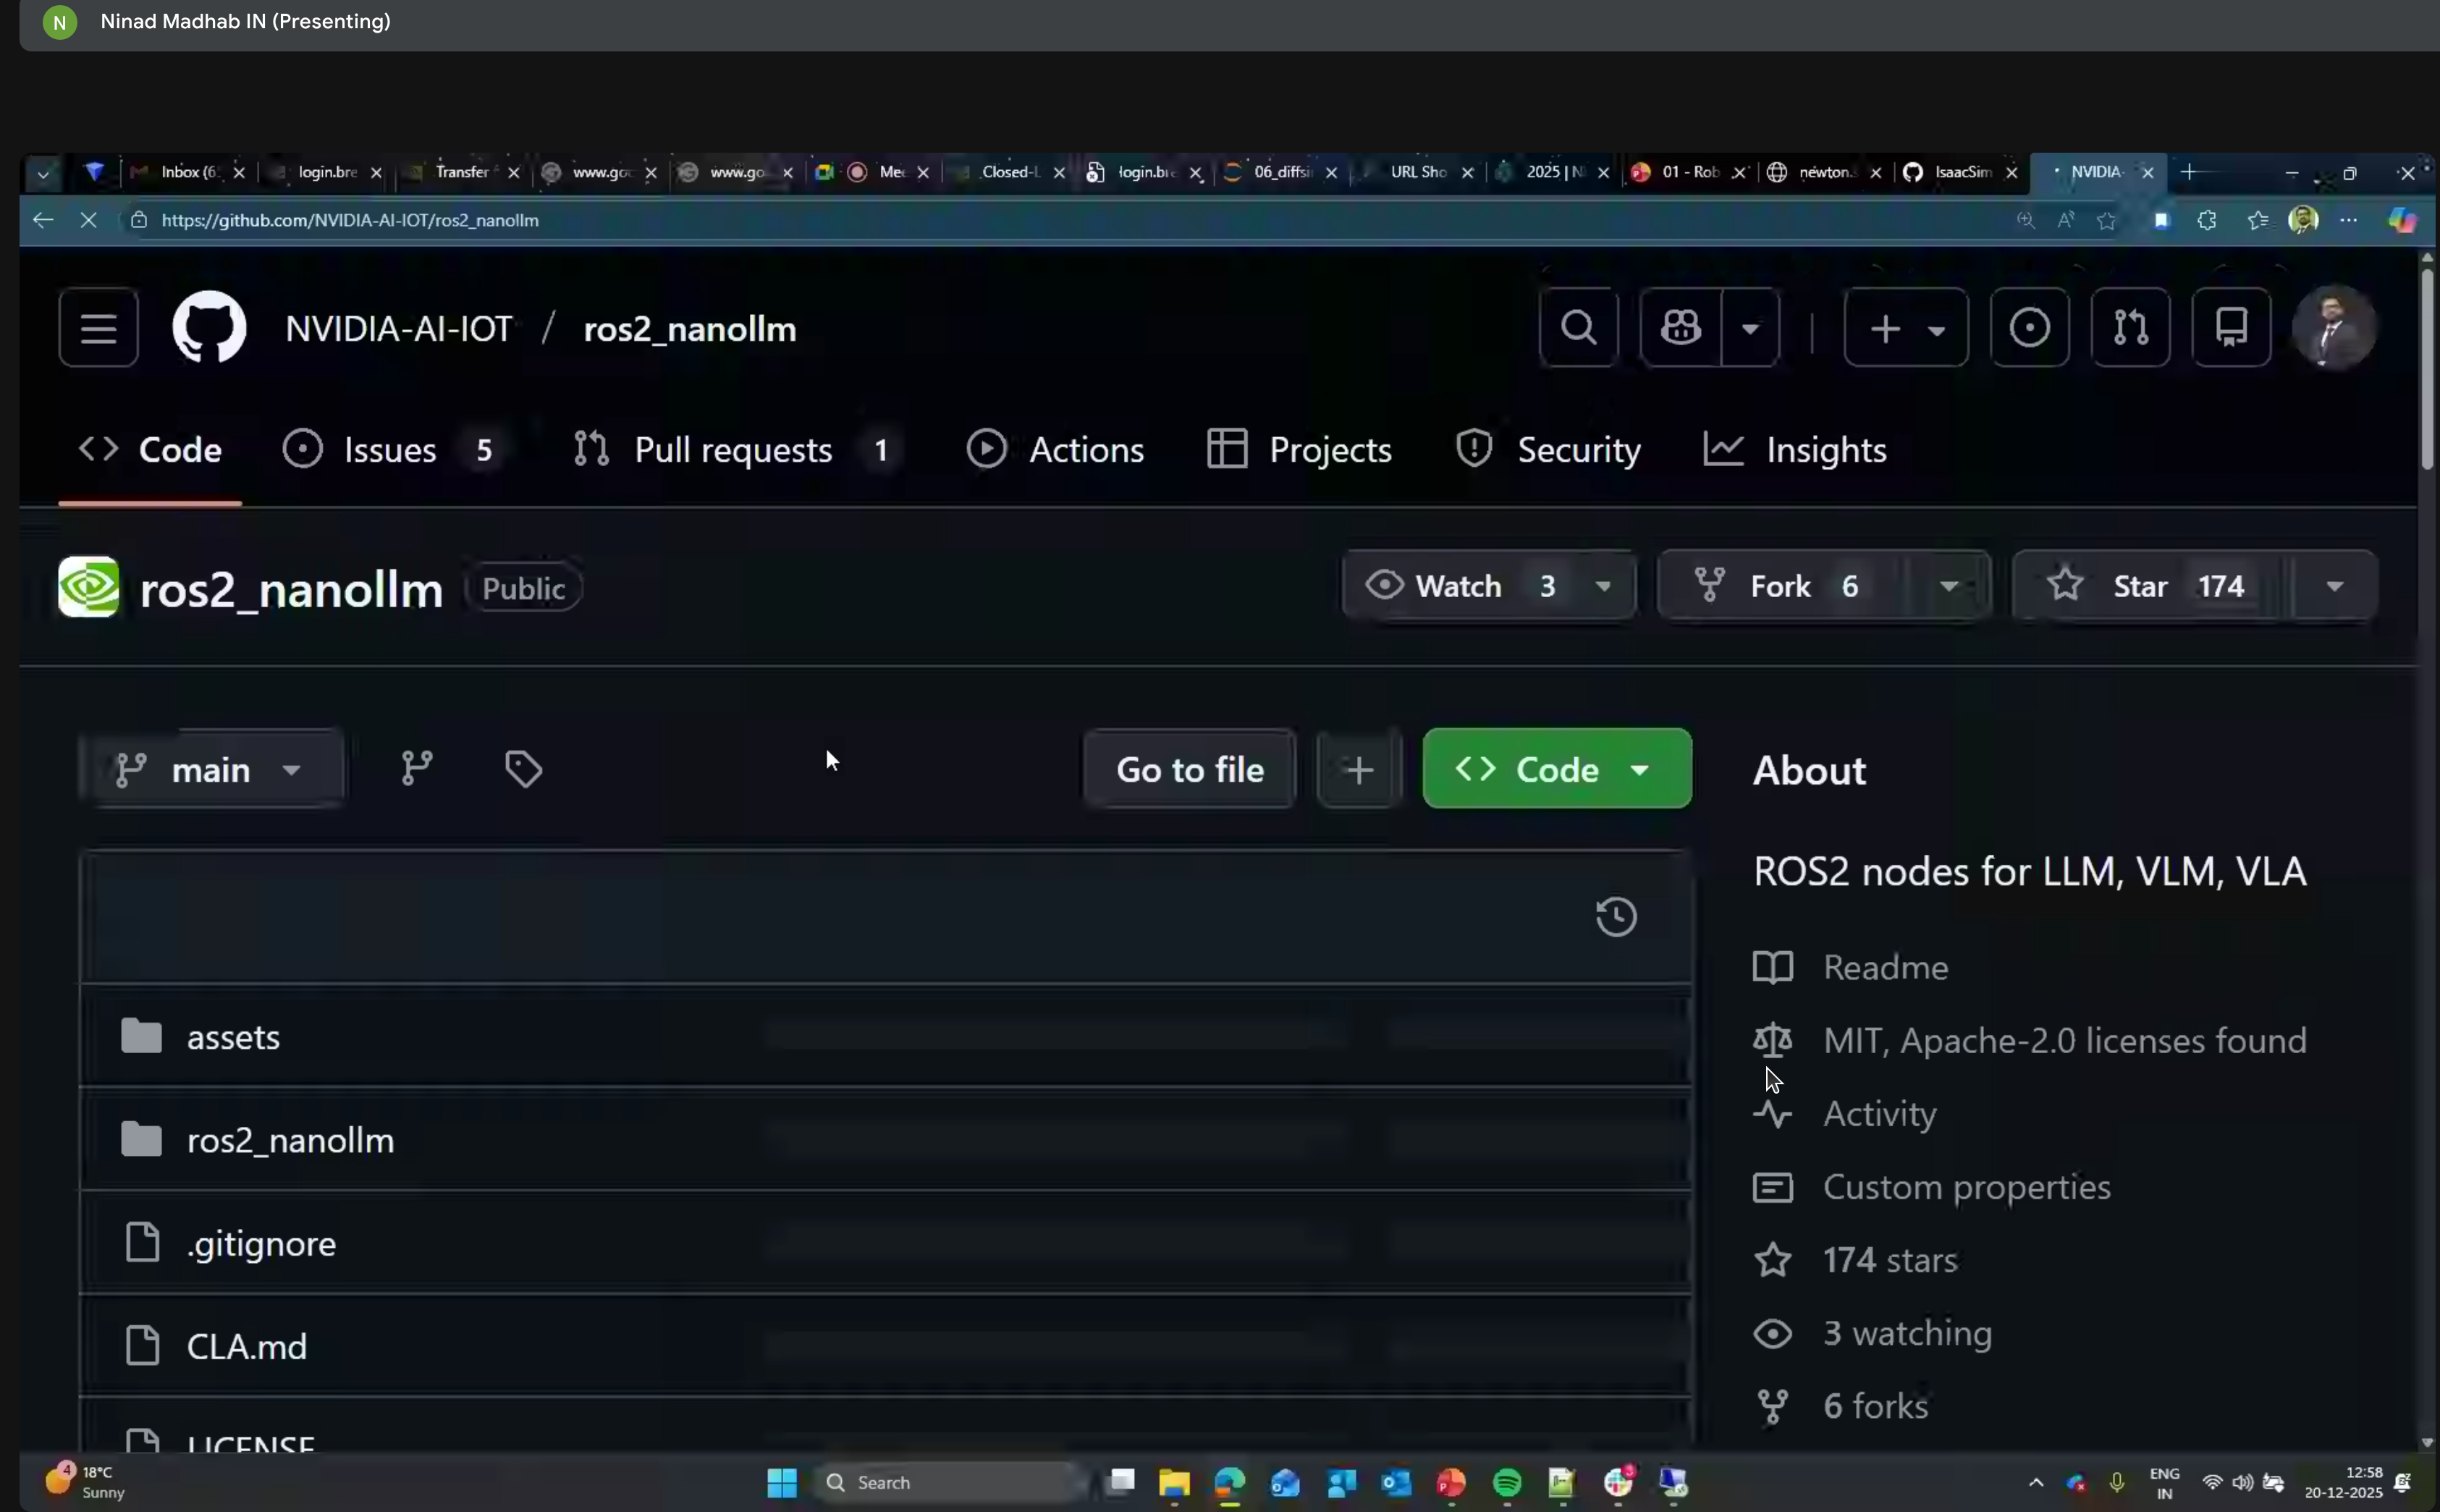The height and width of the screenshot is (1512, 2440).
Task: Expand the main branch dropdown
Action: (211, 769)
